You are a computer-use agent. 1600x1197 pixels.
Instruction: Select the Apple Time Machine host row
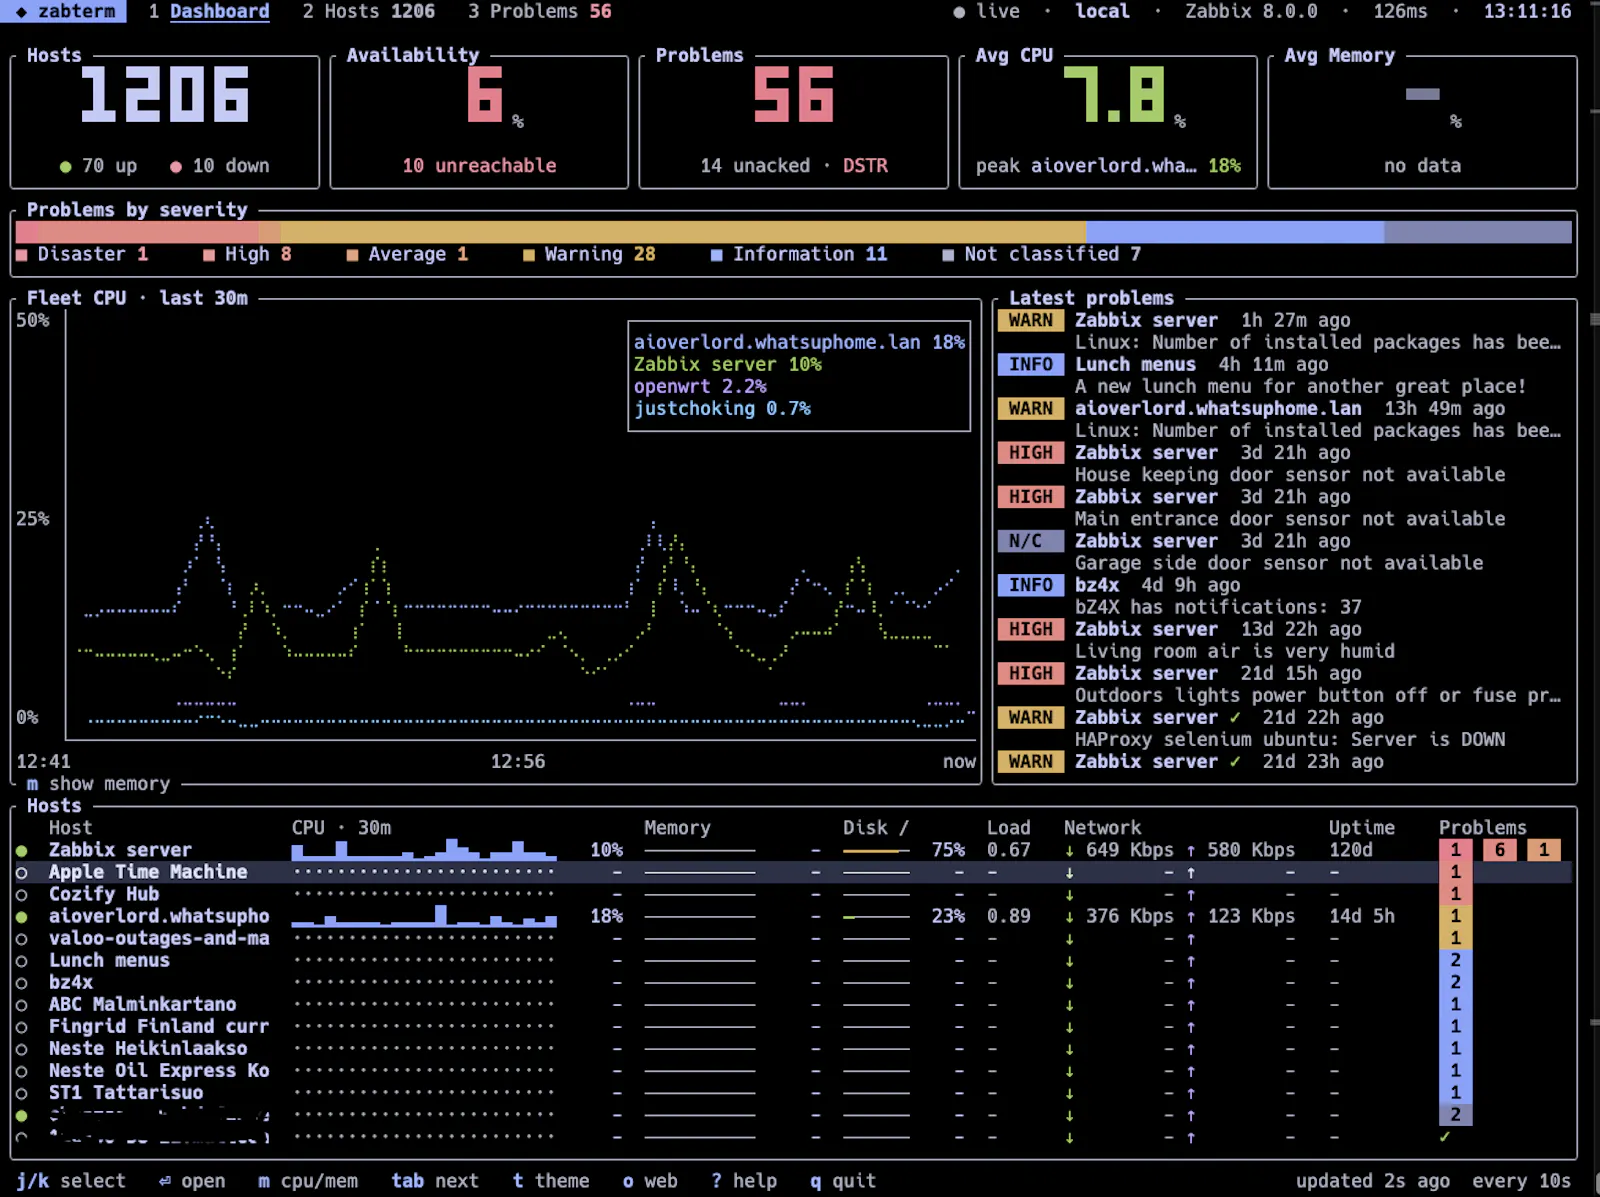point(793,872)
